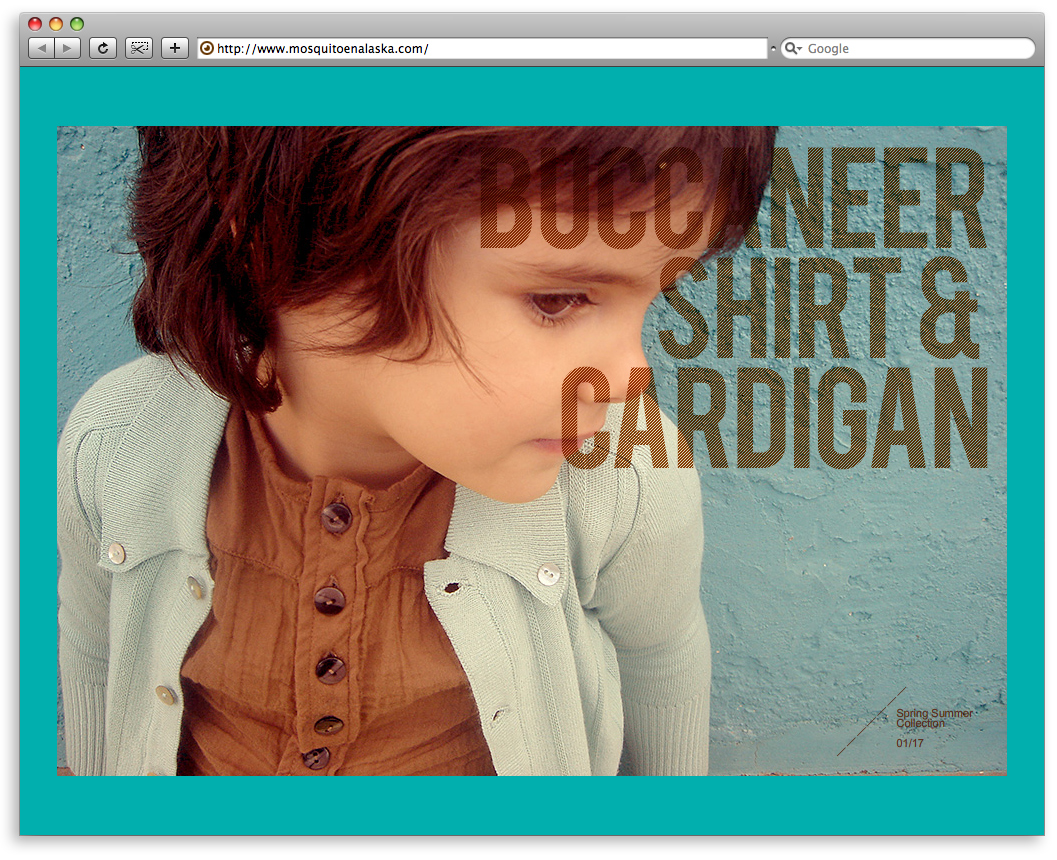Reload the current page

102,48
